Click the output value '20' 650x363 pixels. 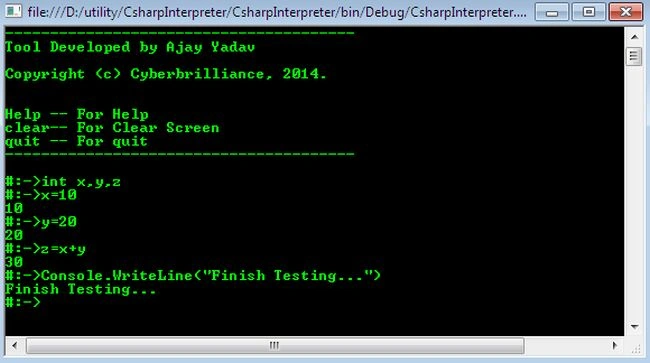click(x=14, y=235)
